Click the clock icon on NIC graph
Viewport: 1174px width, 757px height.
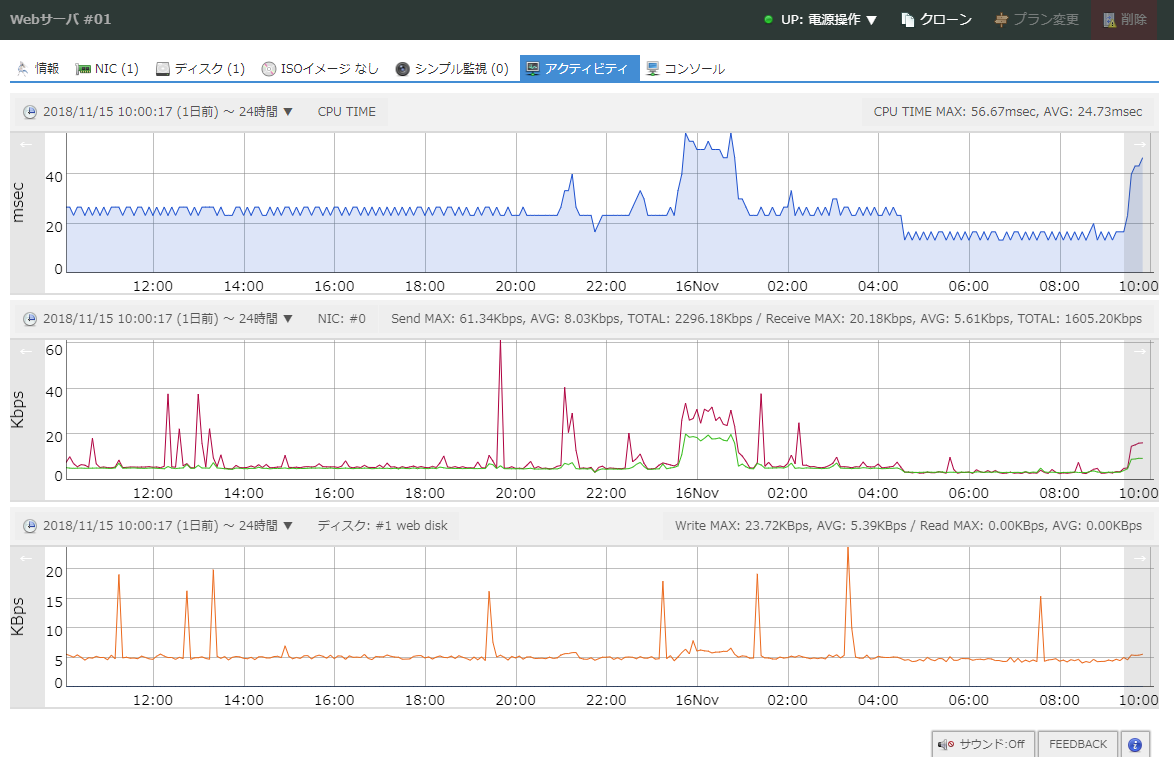30,319
